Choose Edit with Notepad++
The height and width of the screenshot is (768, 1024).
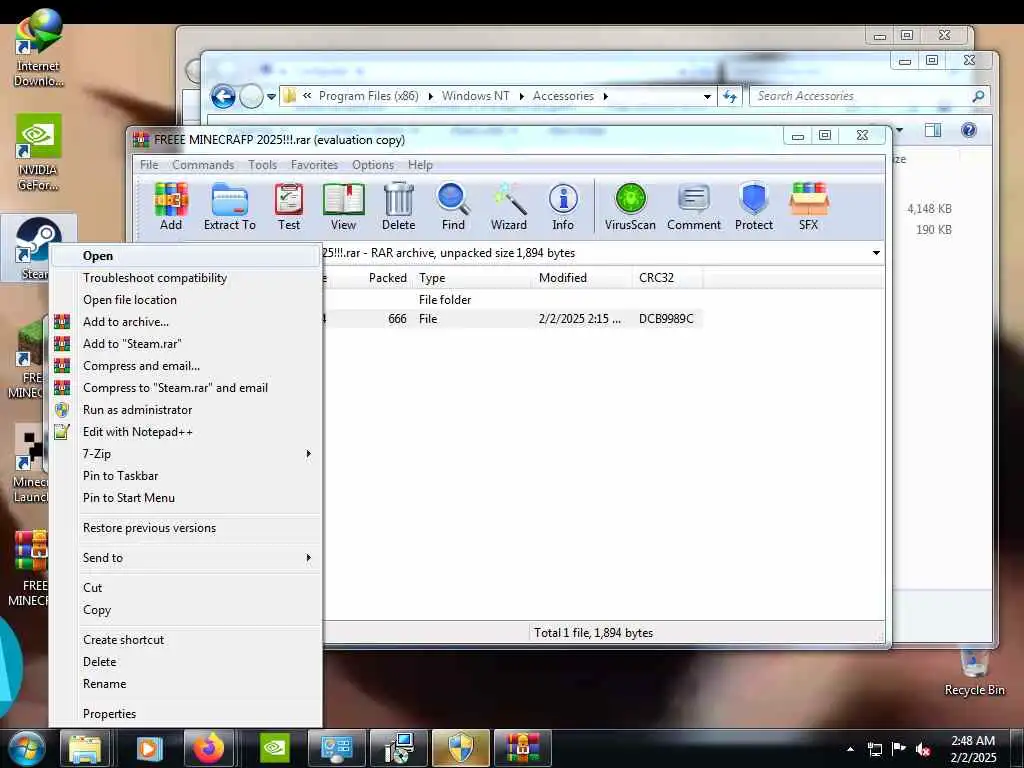(x=186, y=432)
